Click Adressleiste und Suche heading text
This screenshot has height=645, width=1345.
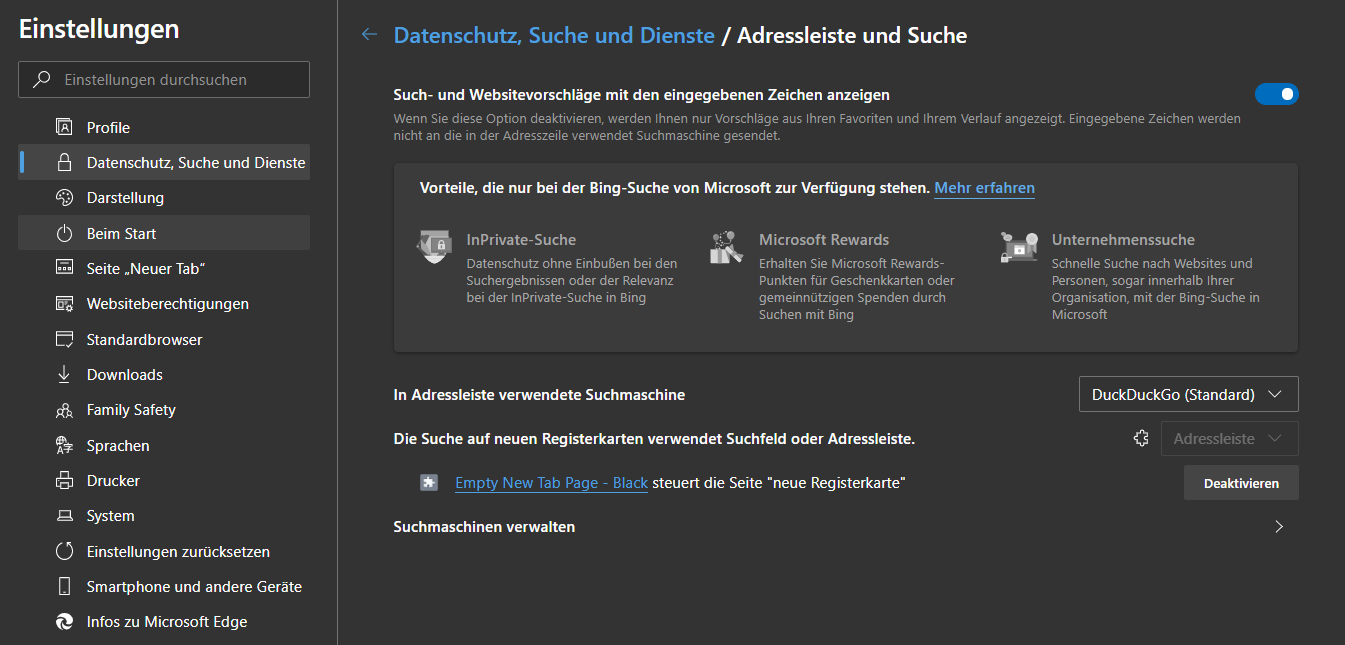pyautogui.click(x=852, y=36)
